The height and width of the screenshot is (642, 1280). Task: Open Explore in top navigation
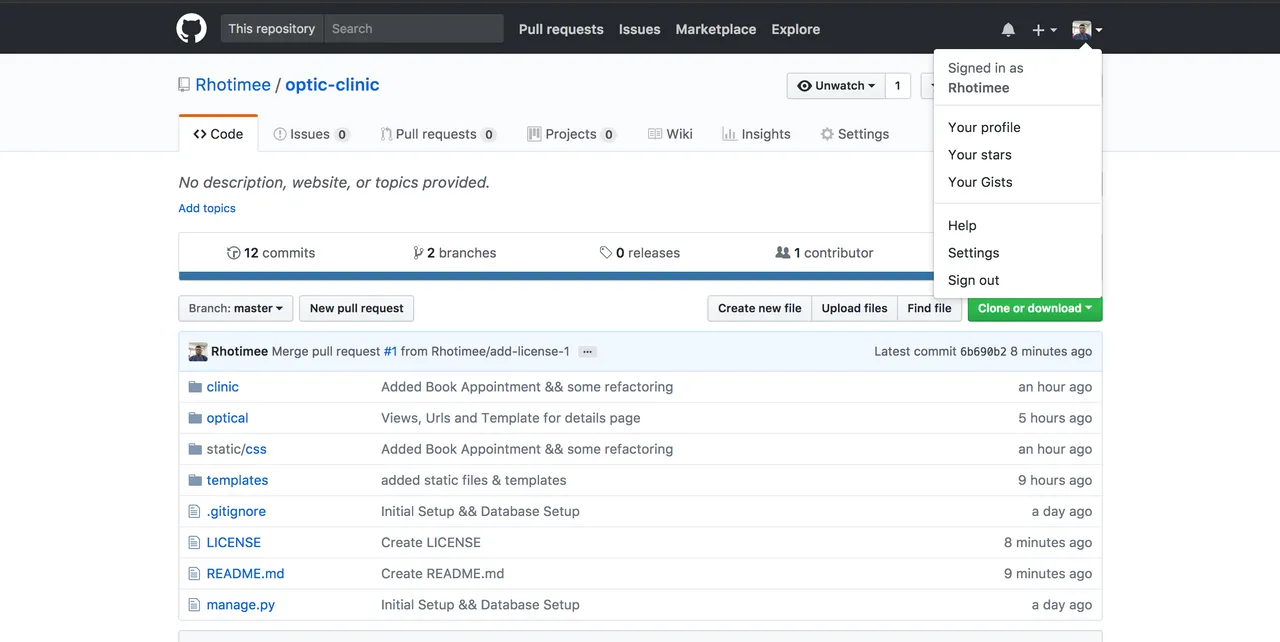click(x=796, y=29)
